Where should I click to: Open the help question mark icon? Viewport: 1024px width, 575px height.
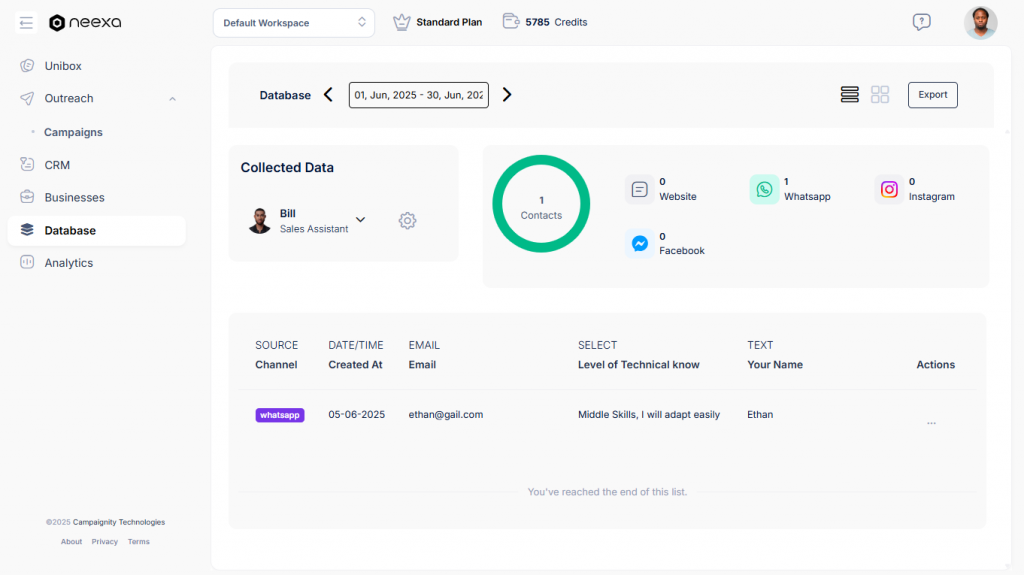pos(921,22)
